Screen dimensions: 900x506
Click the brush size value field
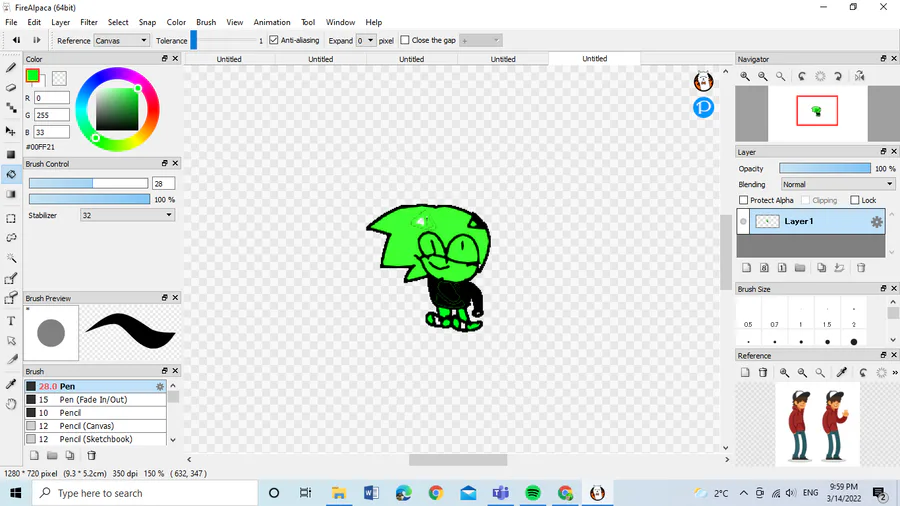[x=164, y=184]
